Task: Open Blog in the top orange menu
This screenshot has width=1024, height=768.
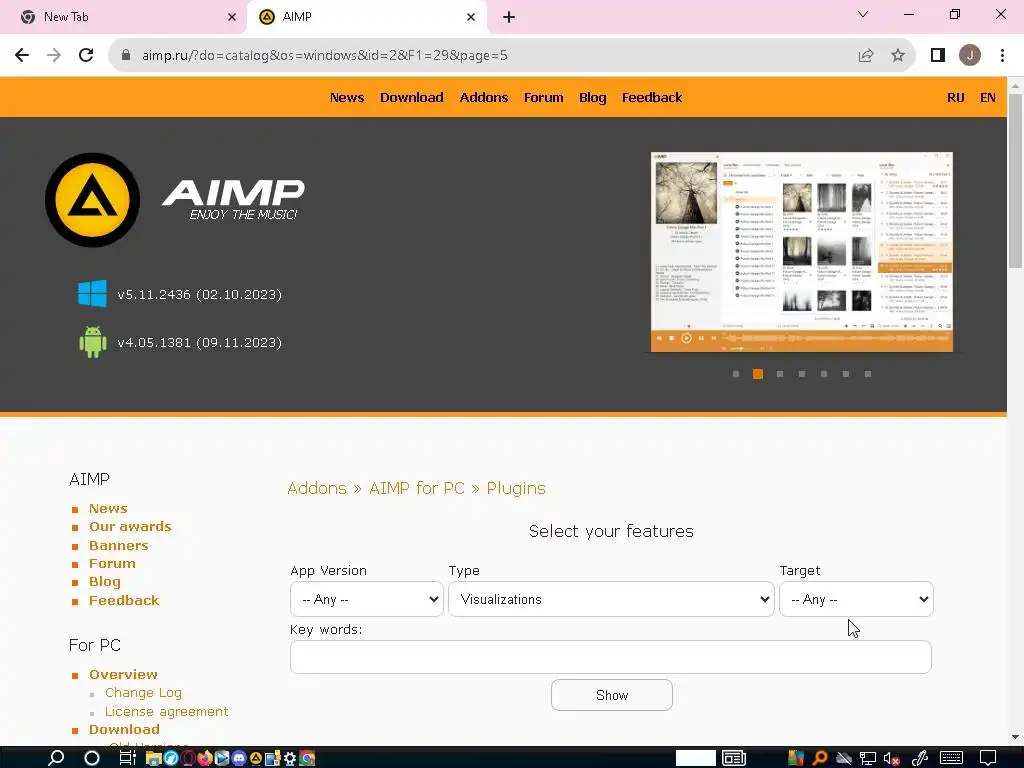Action: [x=592, y=97]
